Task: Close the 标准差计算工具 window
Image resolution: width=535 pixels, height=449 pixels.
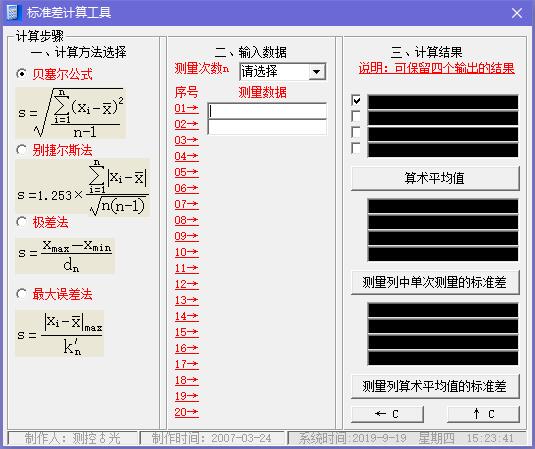Action: (517, 13)
